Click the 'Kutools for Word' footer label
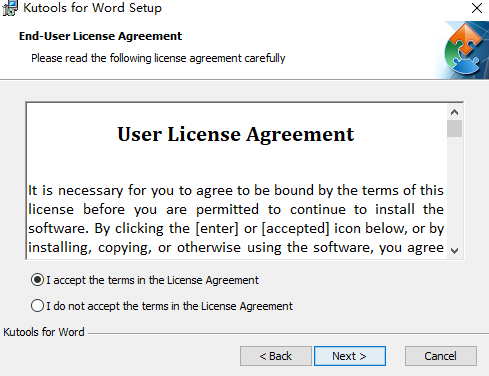This screenshot has height=376, width=489. (44, 332)
